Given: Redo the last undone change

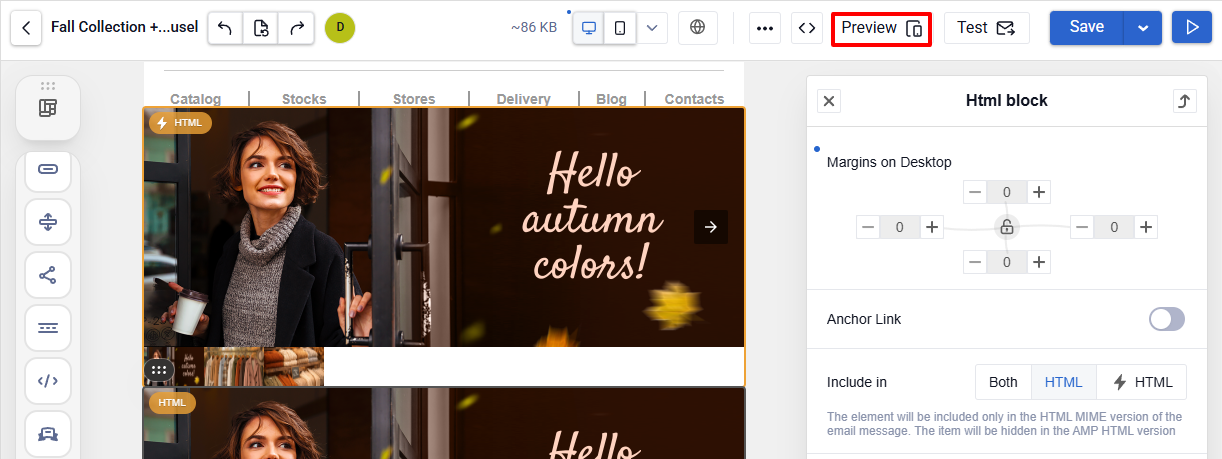Looking at the screenshot, I should [296, 28].
